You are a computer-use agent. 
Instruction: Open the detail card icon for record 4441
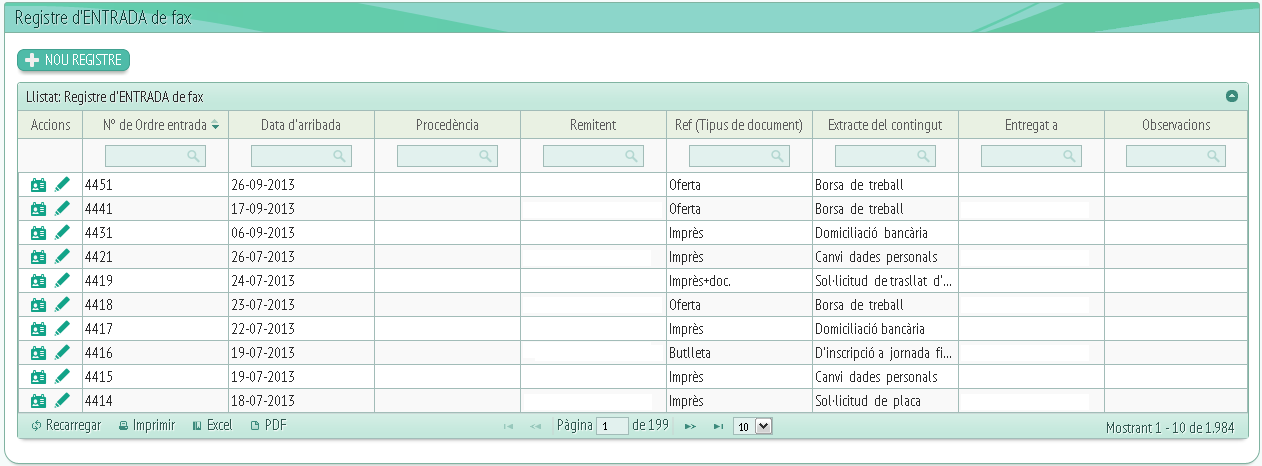[39, 209]
